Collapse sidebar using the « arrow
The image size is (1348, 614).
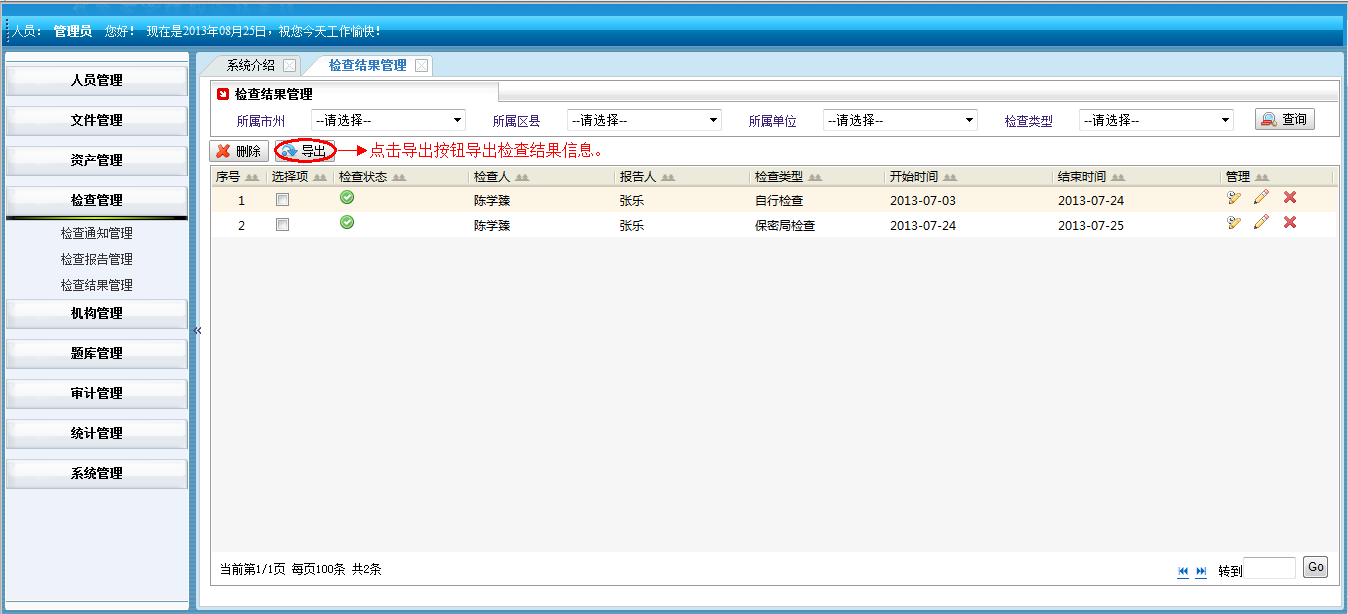[197, 330]
